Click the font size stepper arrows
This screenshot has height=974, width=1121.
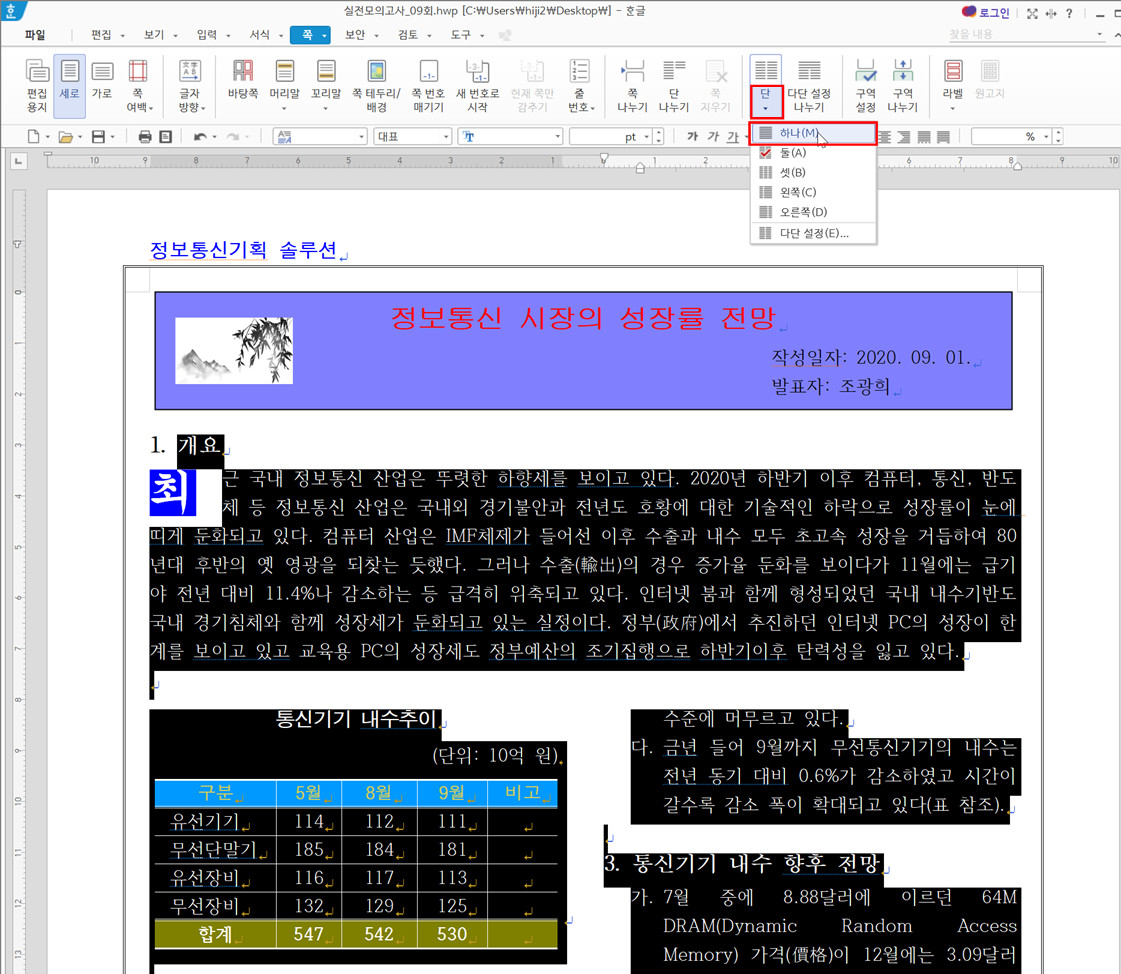pos(658,137)
